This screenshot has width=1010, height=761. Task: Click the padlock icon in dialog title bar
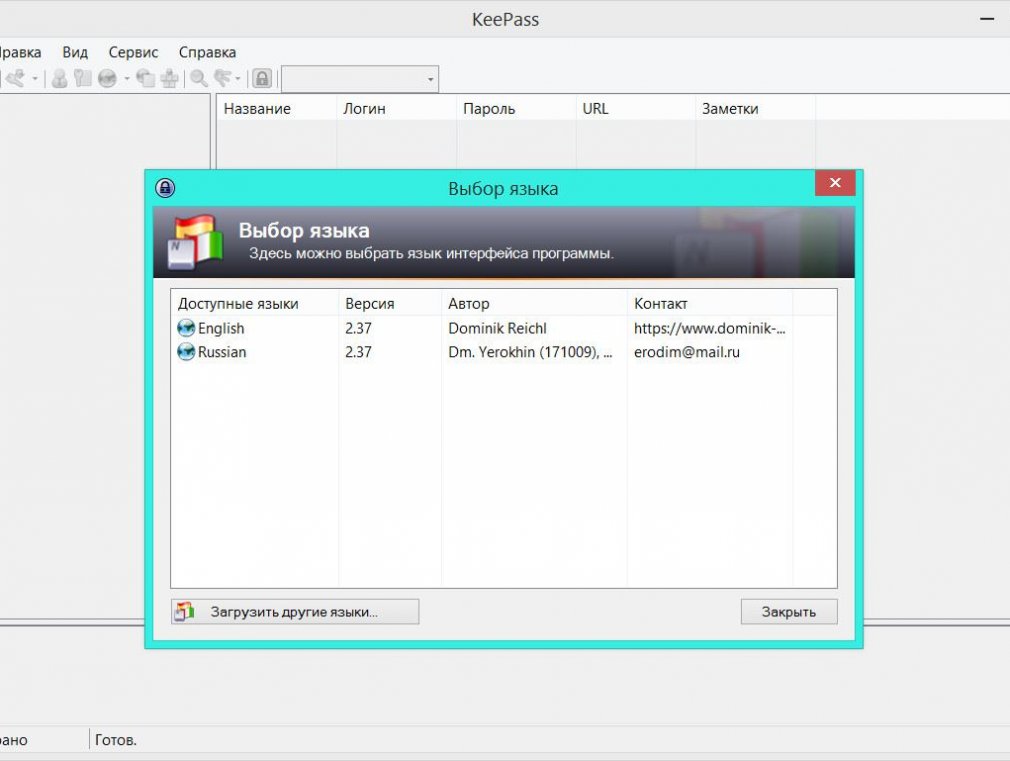coord(165,188)
